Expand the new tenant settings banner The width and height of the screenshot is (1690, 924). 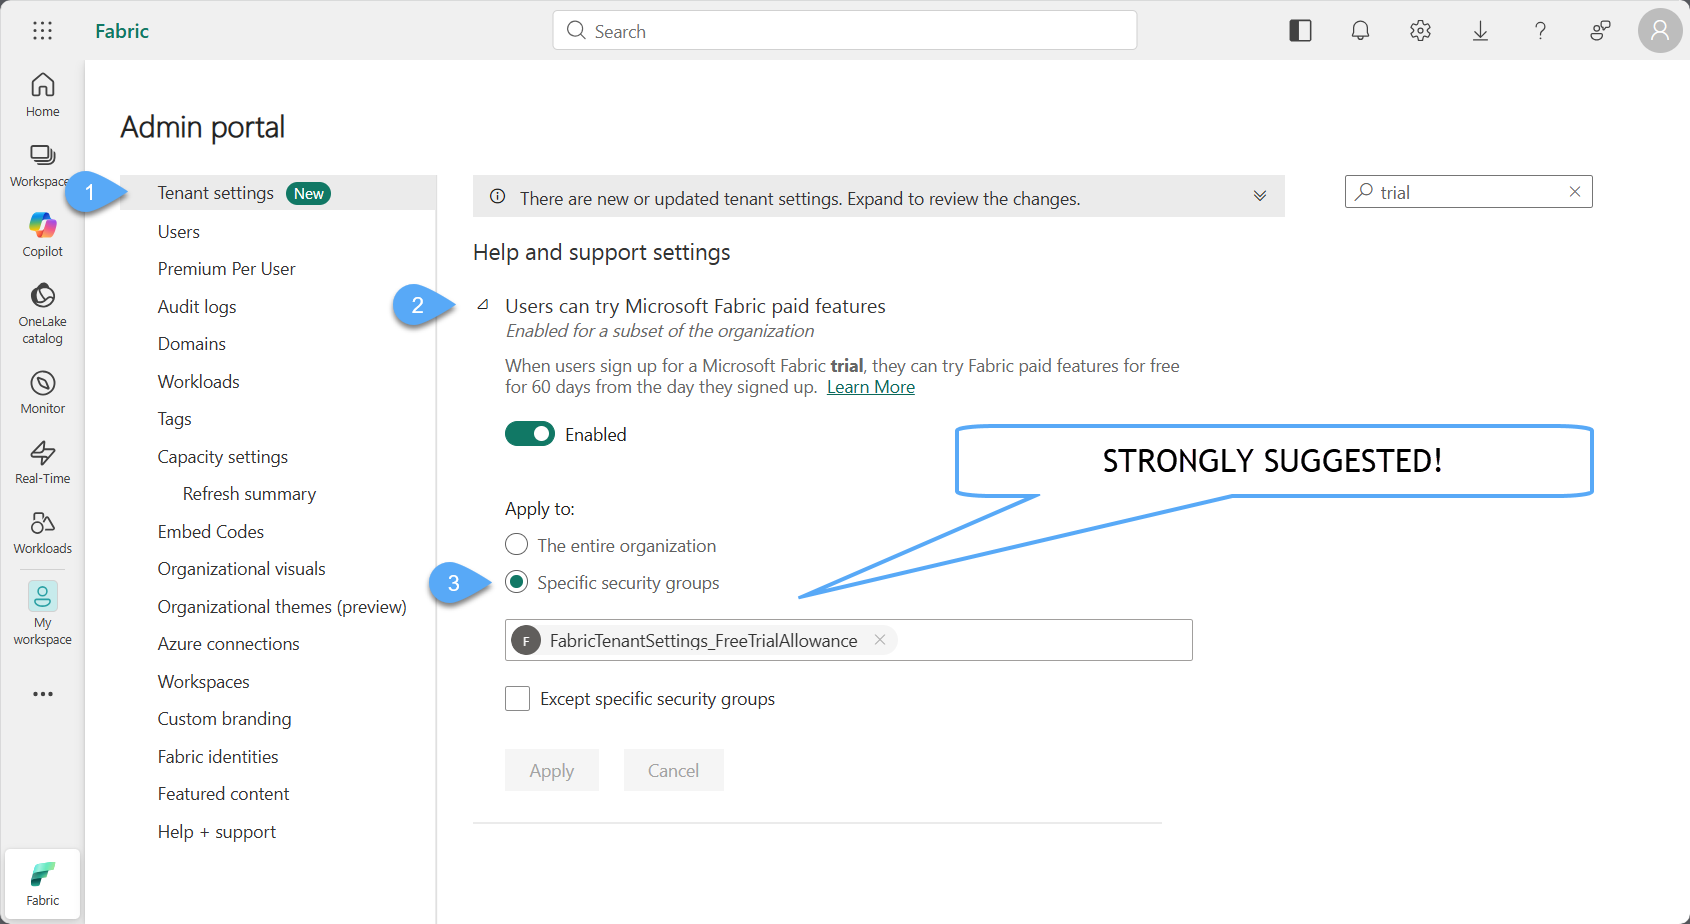click(1260, 196)
